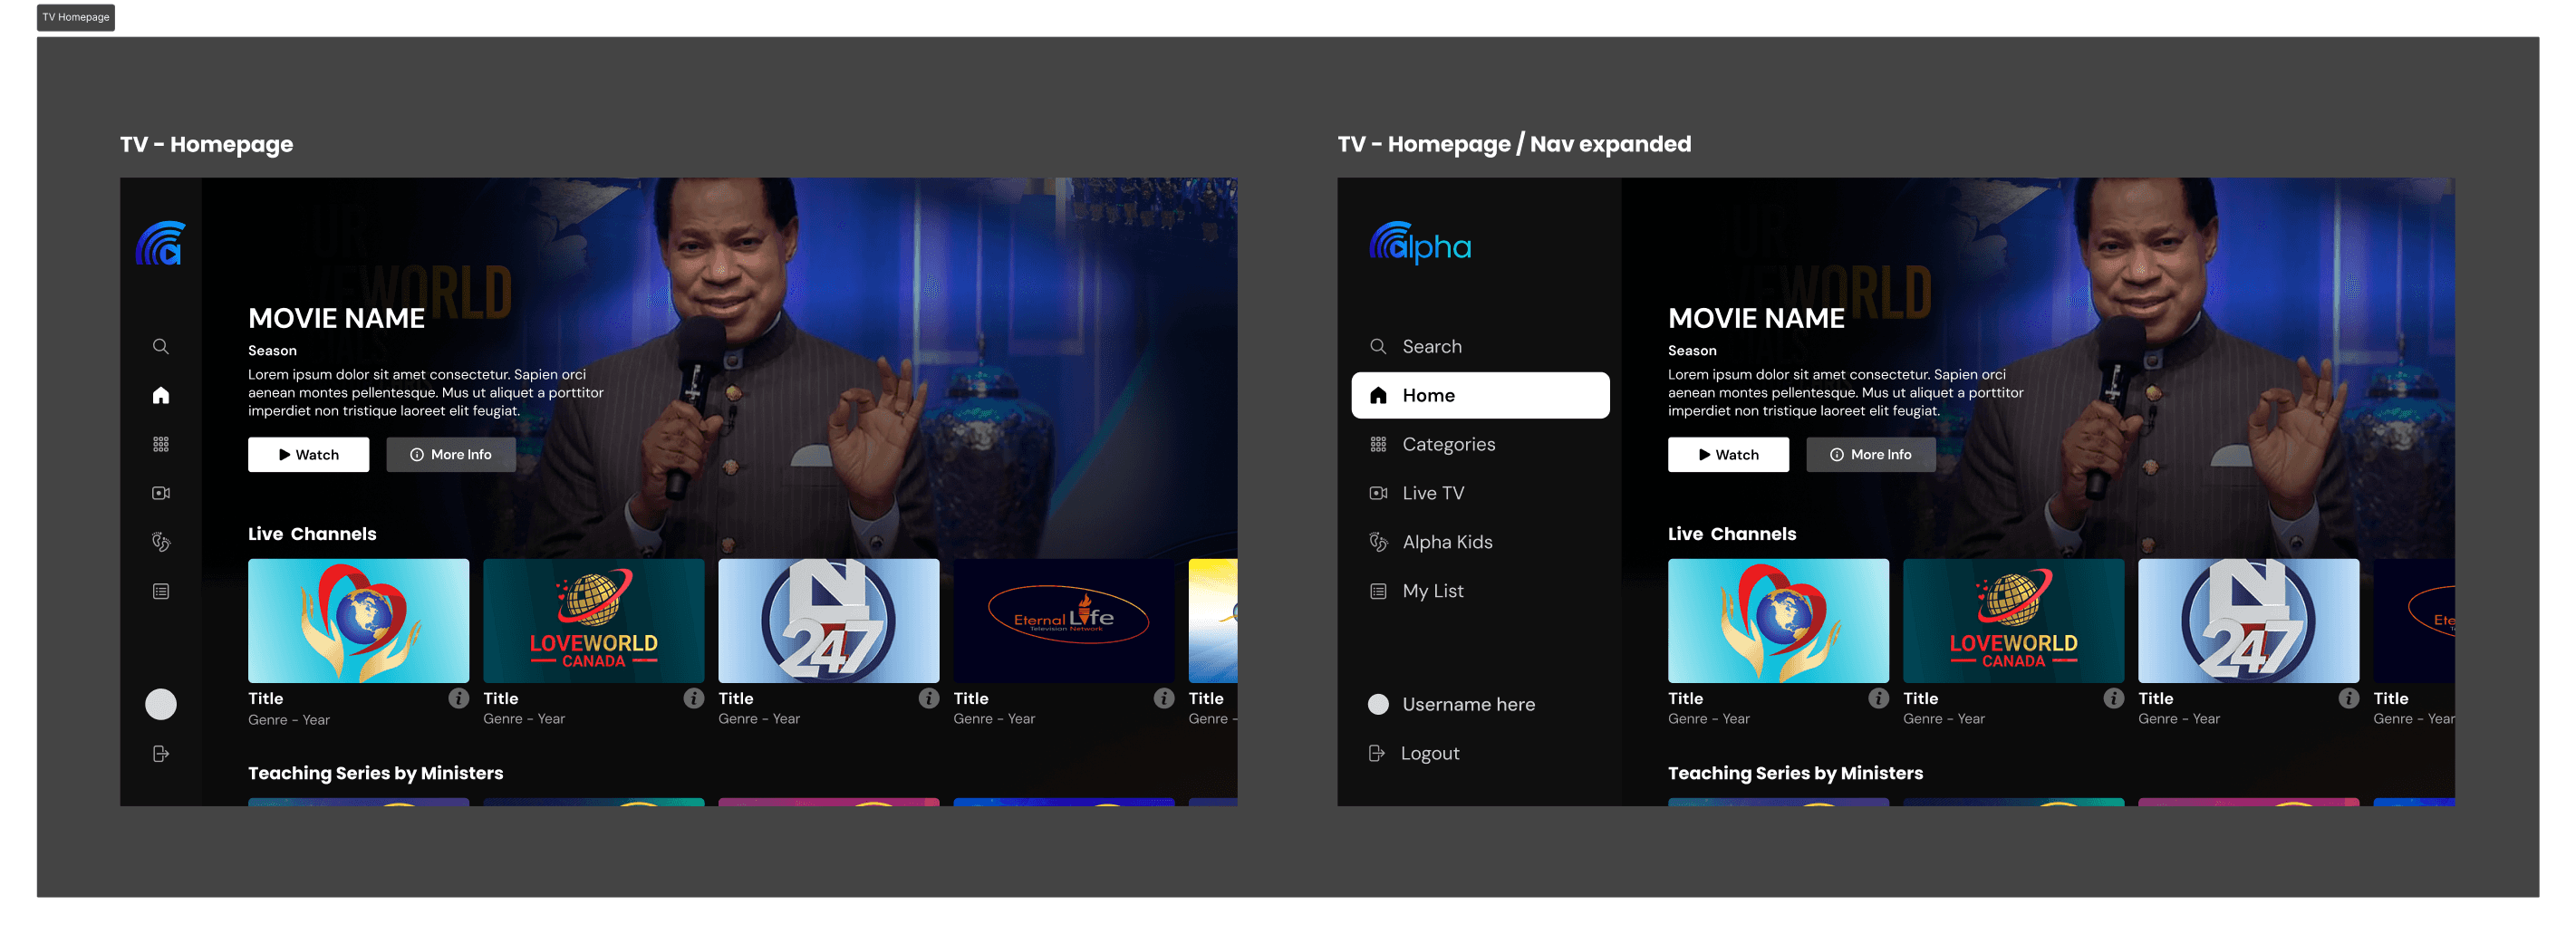
Task: Click Watch button on left homepage frame
Action: pos(308,454)
